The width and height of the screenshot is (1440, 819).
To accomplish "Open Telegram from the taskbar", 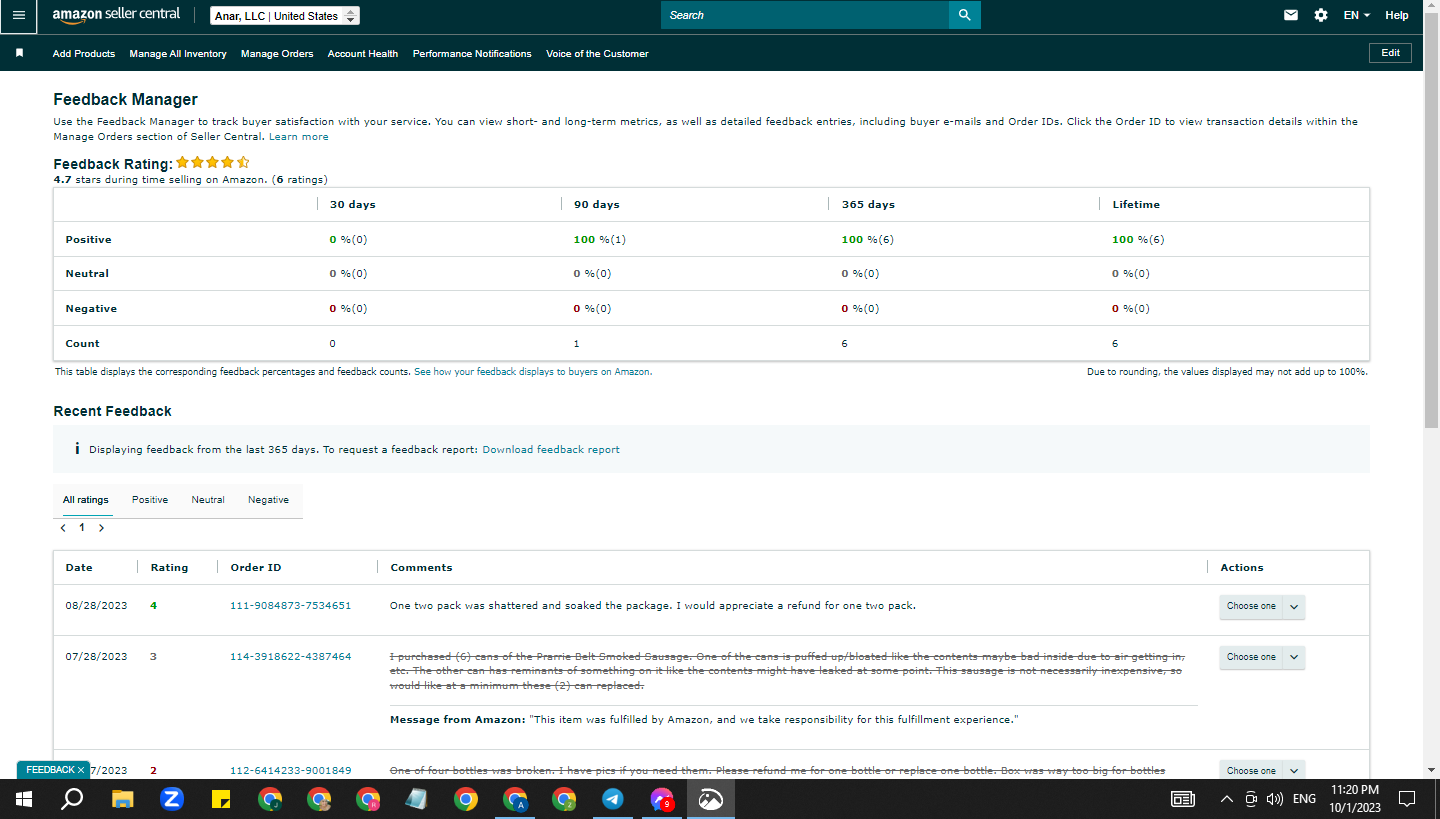I will pos(613,799).
